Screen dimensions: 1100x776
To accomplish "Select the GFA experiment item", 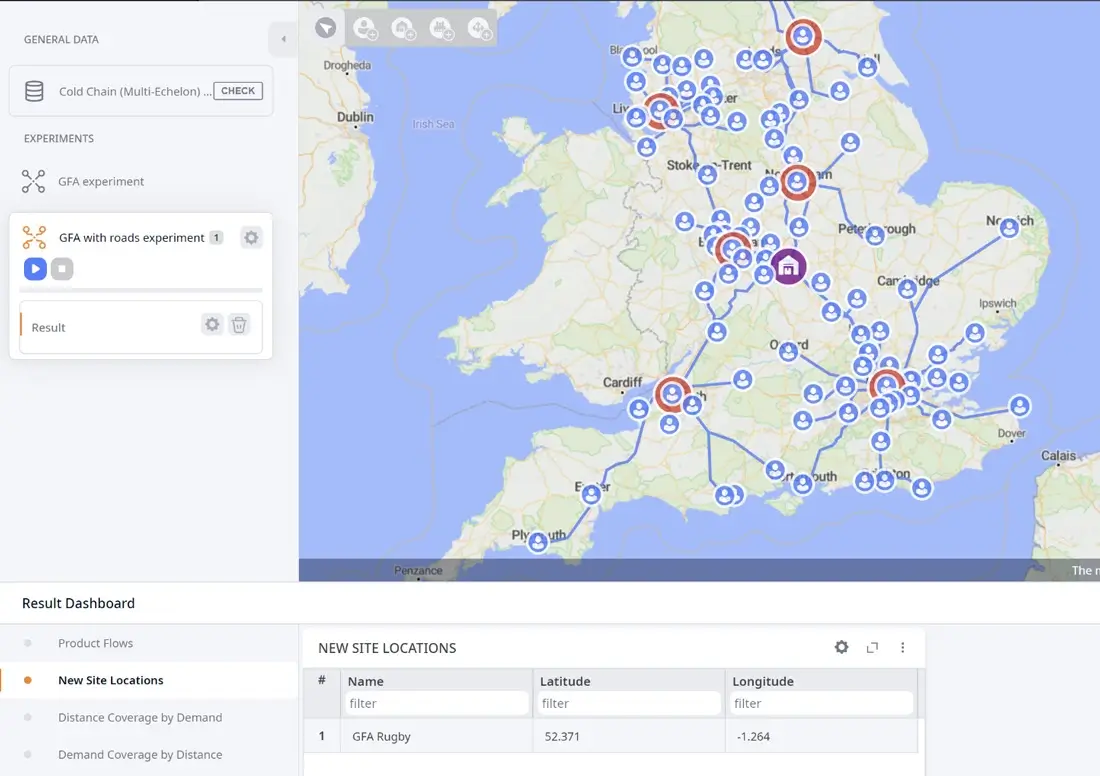I will (x=101, y=181).
